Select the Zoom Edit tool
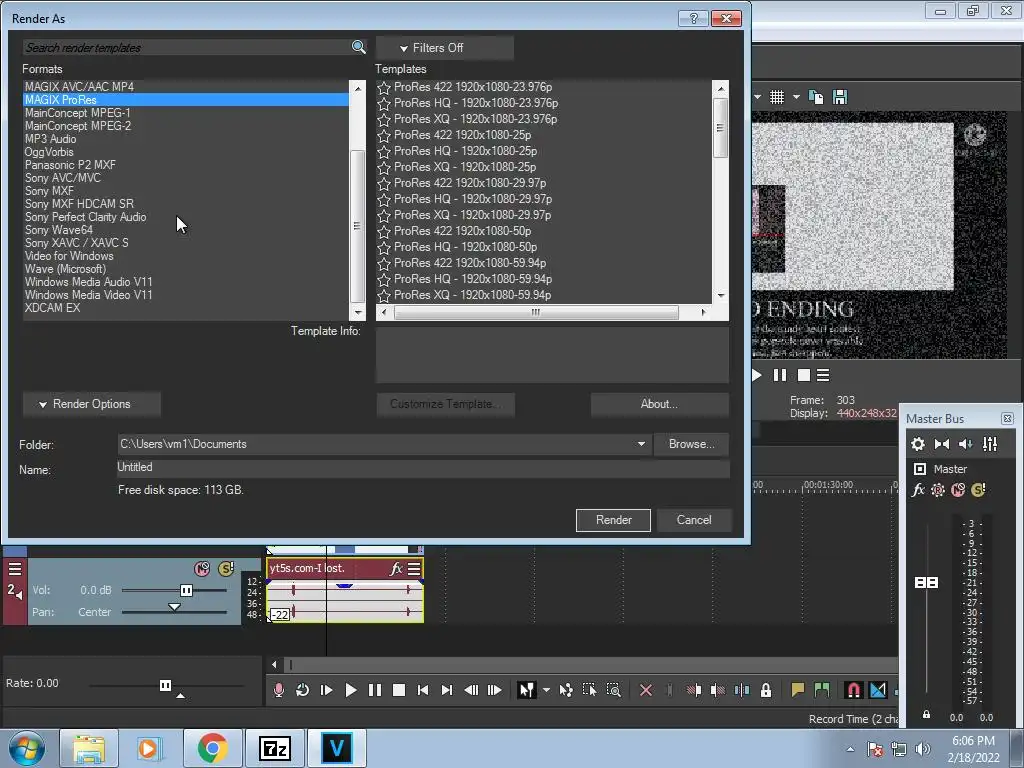Screen dimensions: 1024x768 (613, 690)
